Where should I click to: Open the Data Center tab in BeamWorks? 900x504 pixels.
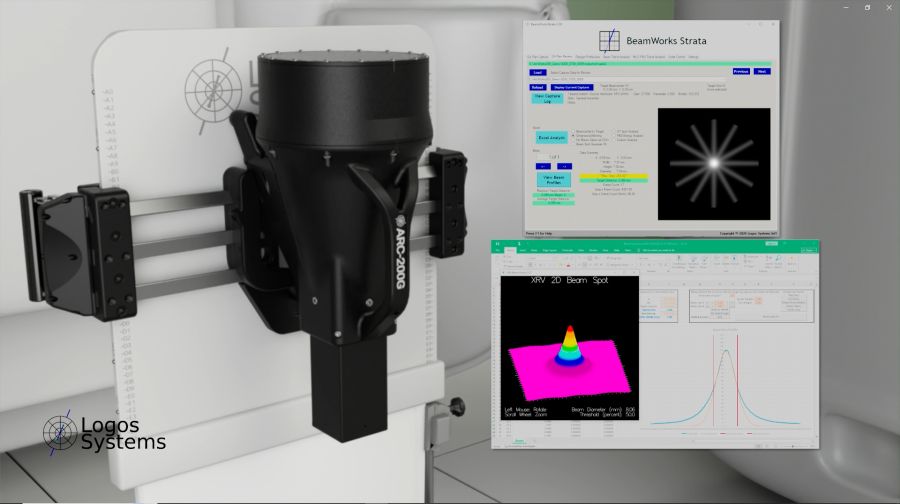[677, 57]
